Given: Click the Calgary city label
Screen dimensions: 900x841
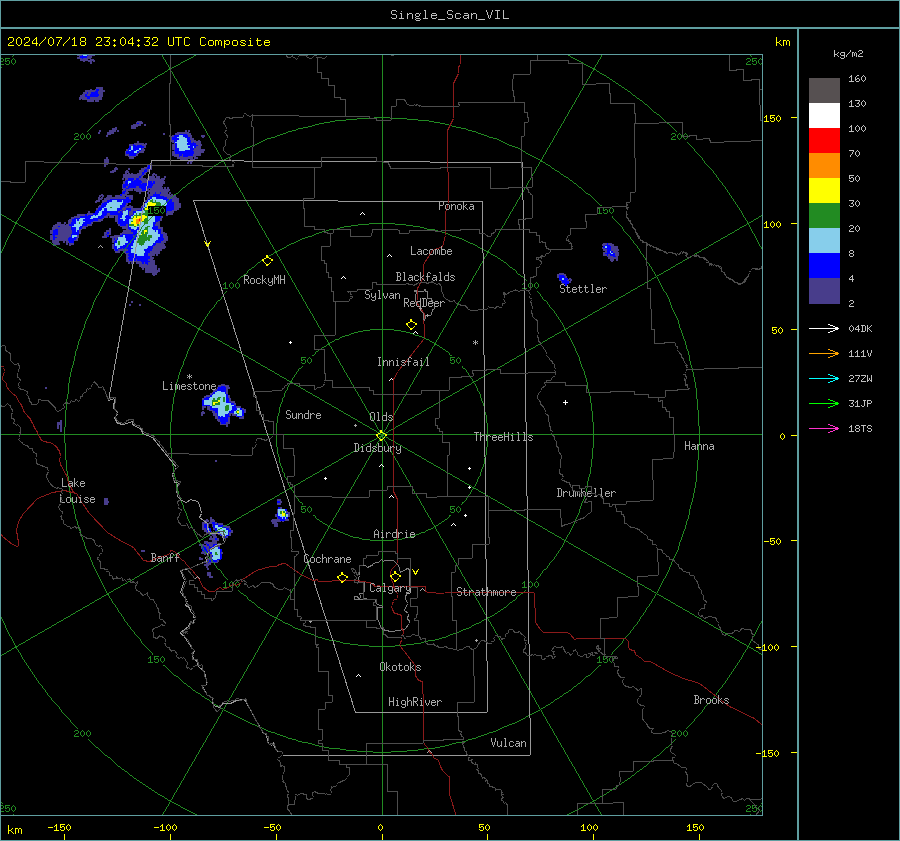Looking at the screenshot, I should 390,588.
